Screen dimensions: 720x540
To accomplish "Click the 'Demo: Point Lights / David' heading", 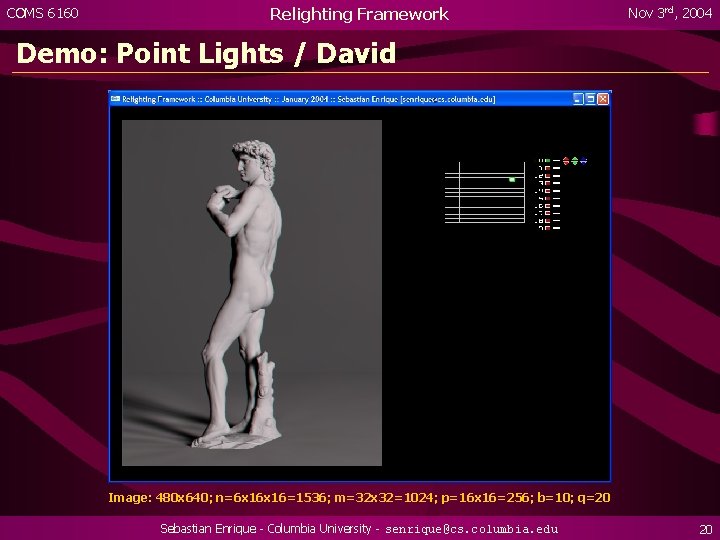I will coord(206,53).
